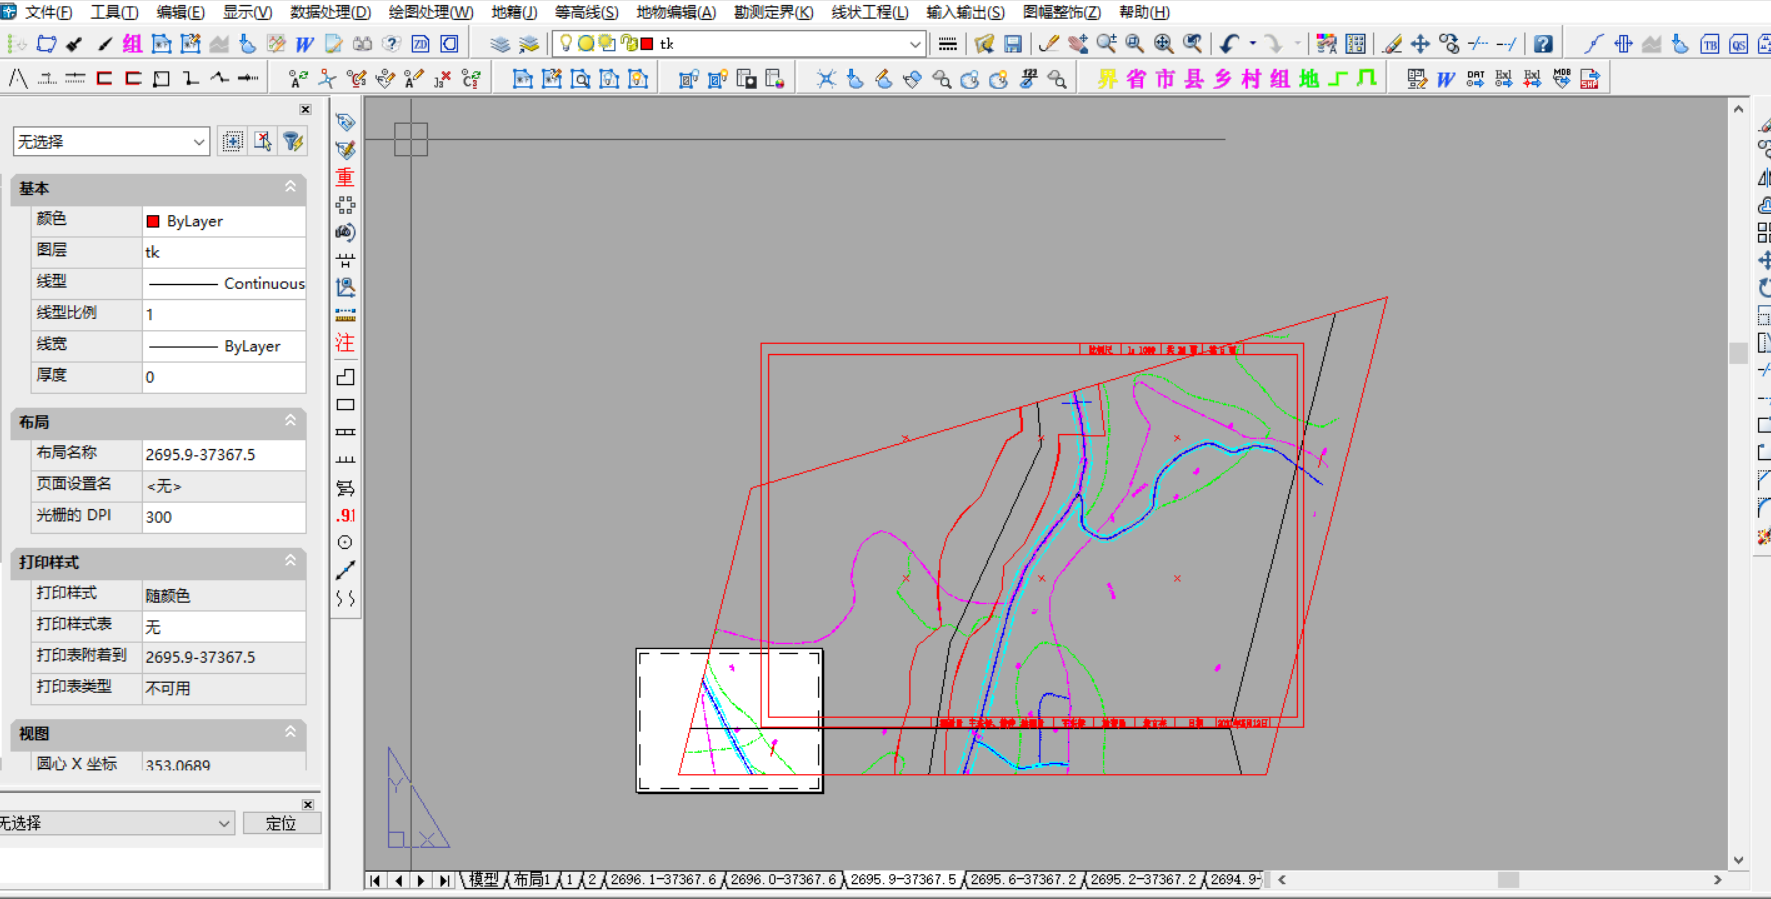Viewport: 1771px width, 899px height.
Task: Click the 光栅的 DPI value field
Action: [224, 517]
